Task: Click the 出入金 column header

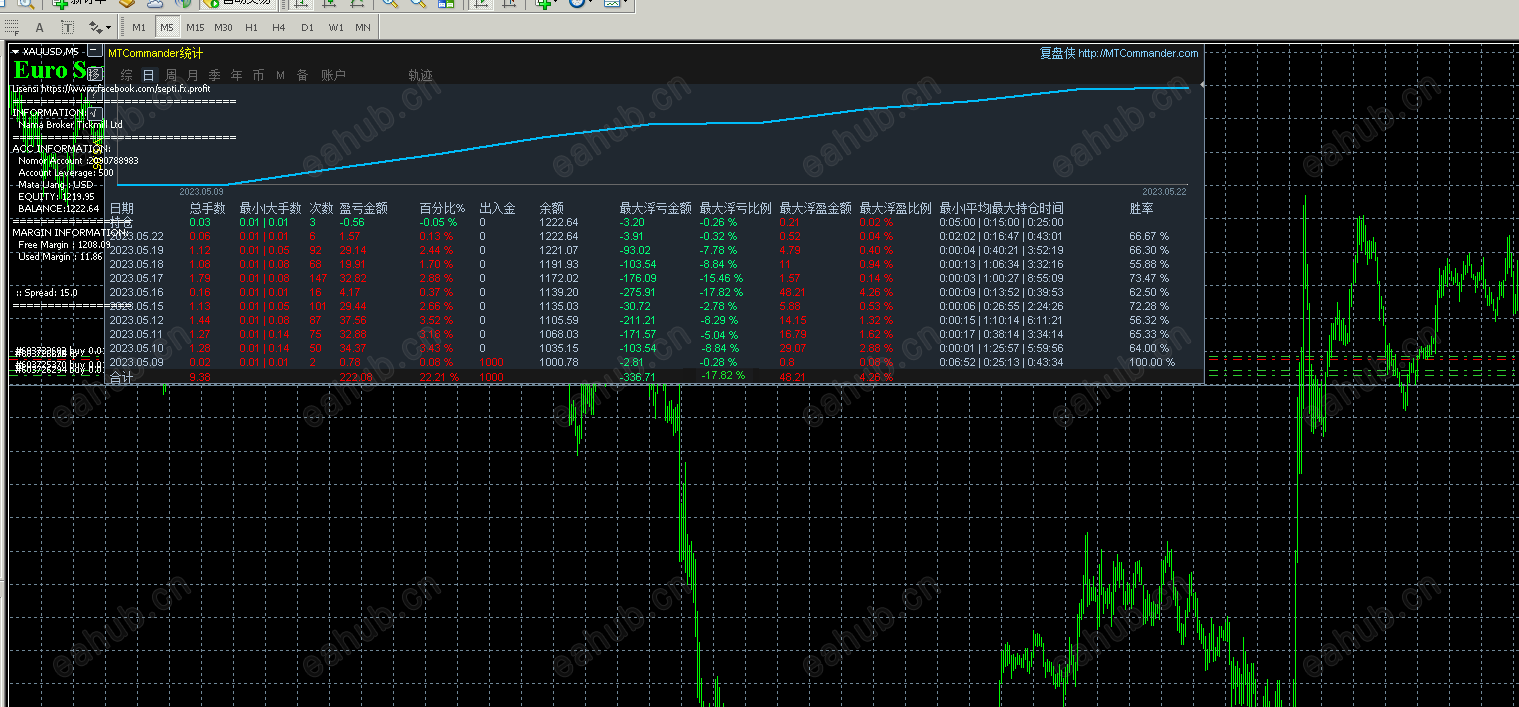Action: (498, 208)
